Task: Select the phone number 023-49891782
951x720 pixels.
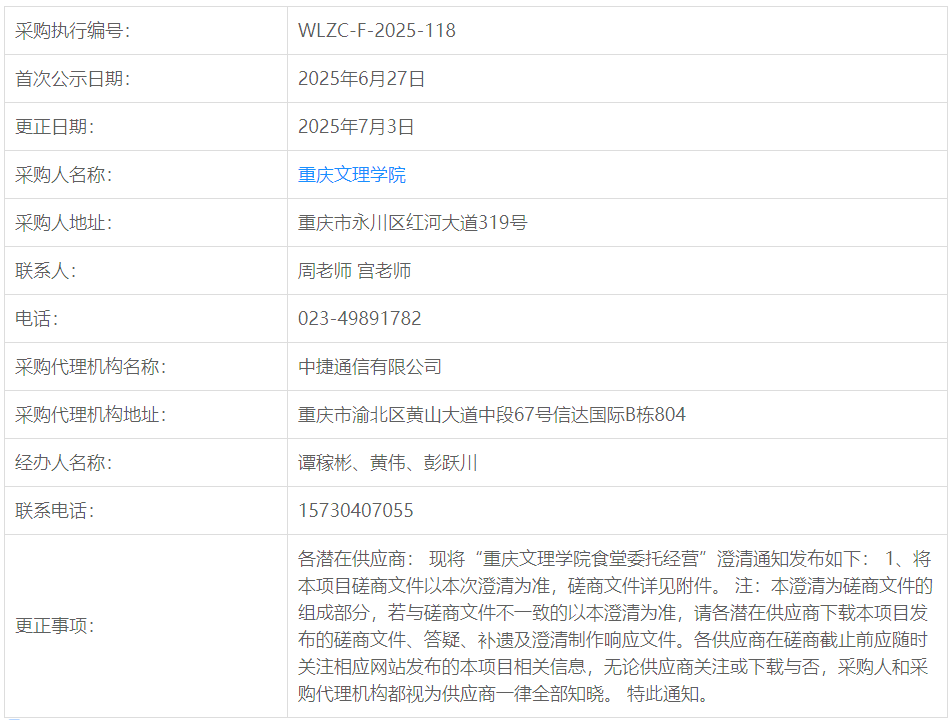Action: tap(360, 319)
